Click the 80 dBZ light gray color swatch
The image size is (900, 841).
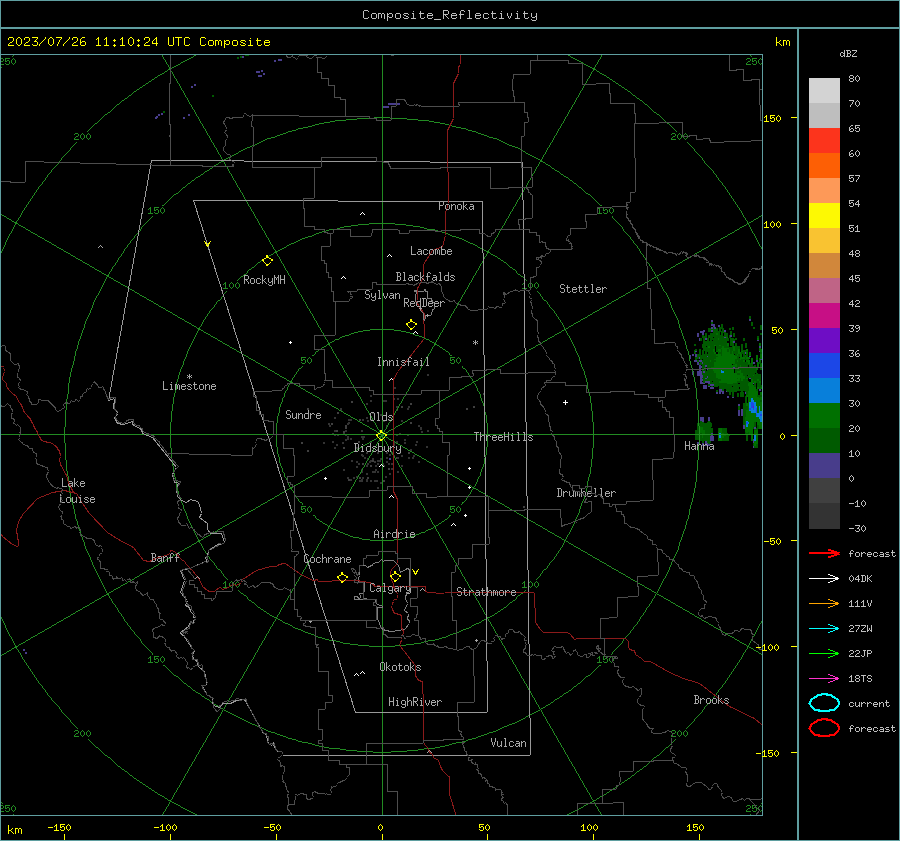tap(824, 91)
